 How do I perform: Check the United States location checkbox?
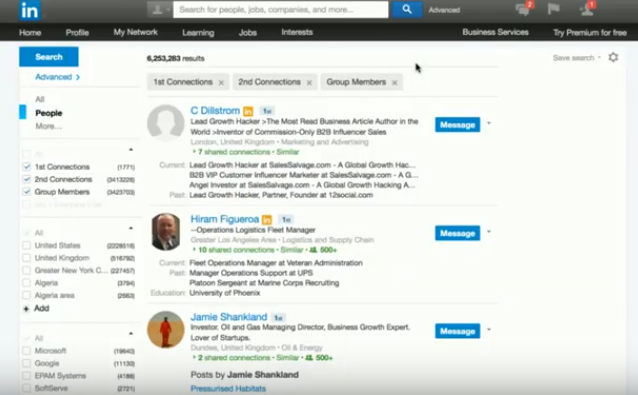click(26, 245)
